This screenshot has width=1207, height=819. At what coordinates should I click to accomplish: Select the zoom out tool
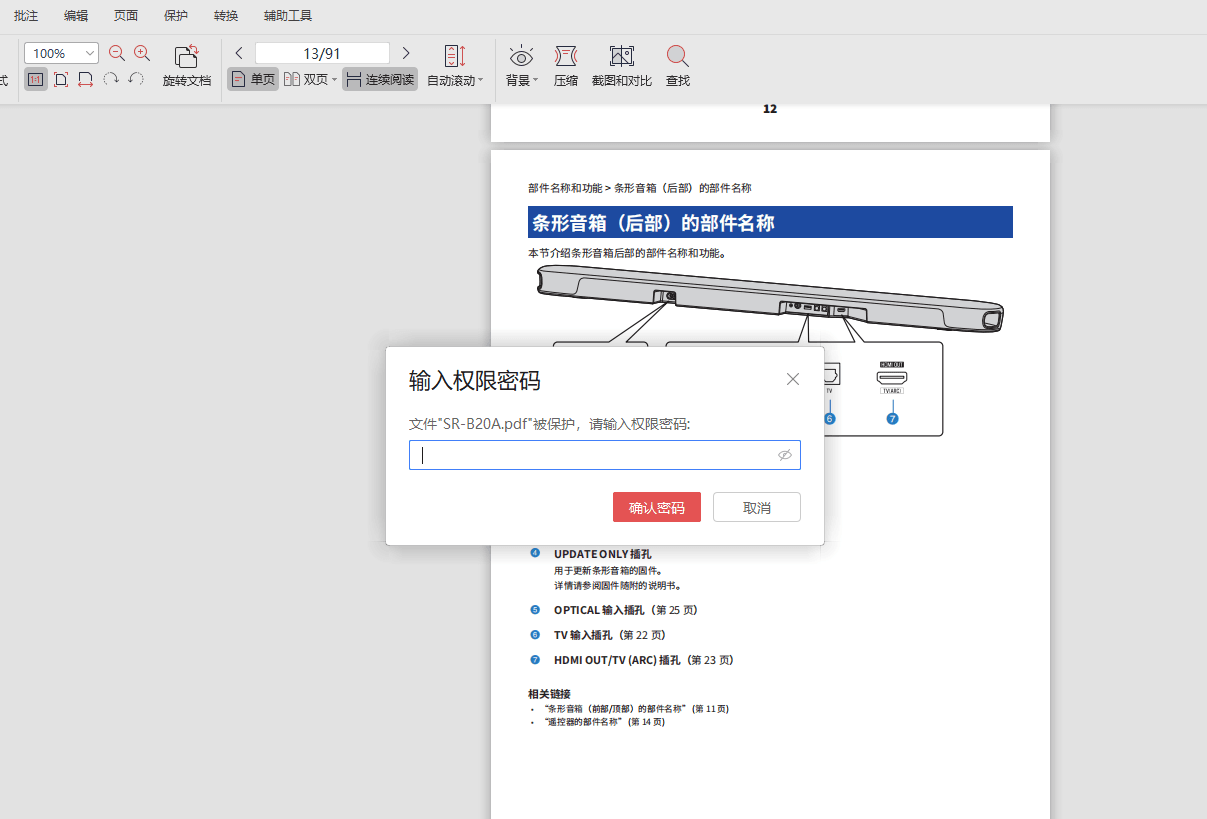coord(117,52)
